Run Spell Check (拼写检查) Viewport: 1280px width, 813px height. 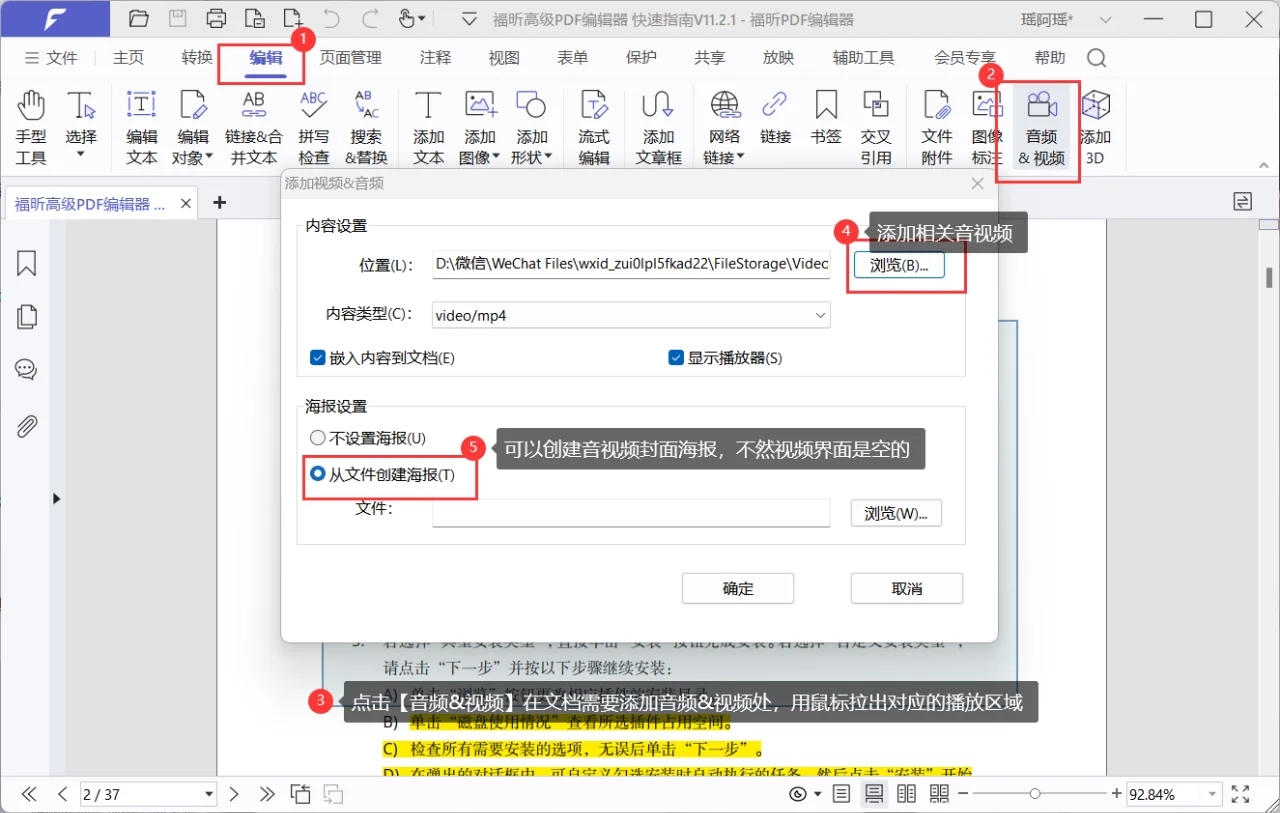point(313,127)
